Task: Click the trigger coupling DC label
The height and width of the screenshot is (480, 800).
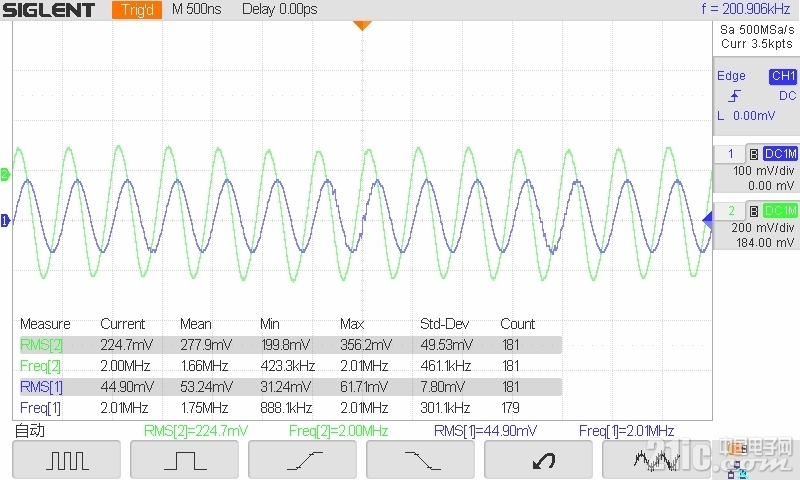Action: click(787, 96)
